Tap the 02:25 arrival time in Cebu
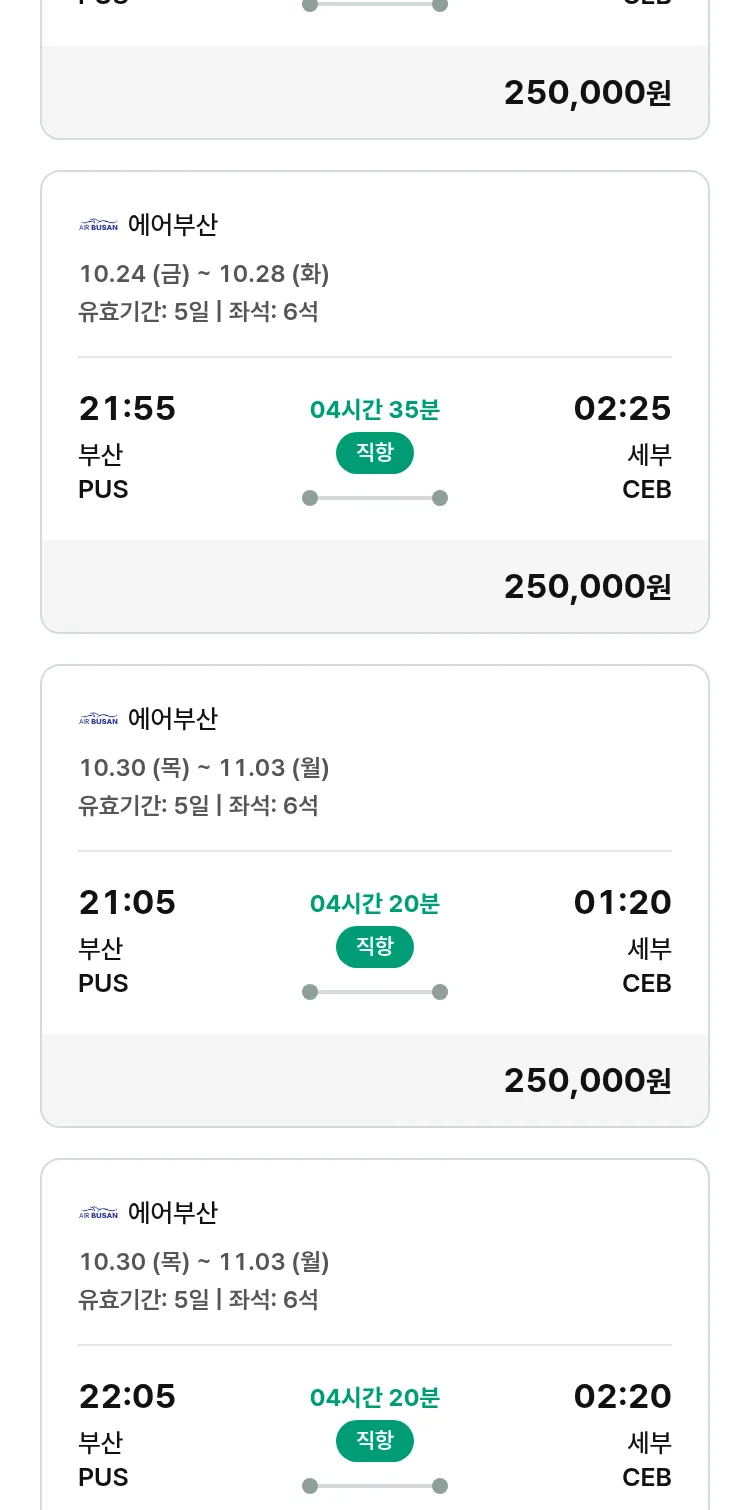Screen dimensions: 750x1510 [622, 409]
